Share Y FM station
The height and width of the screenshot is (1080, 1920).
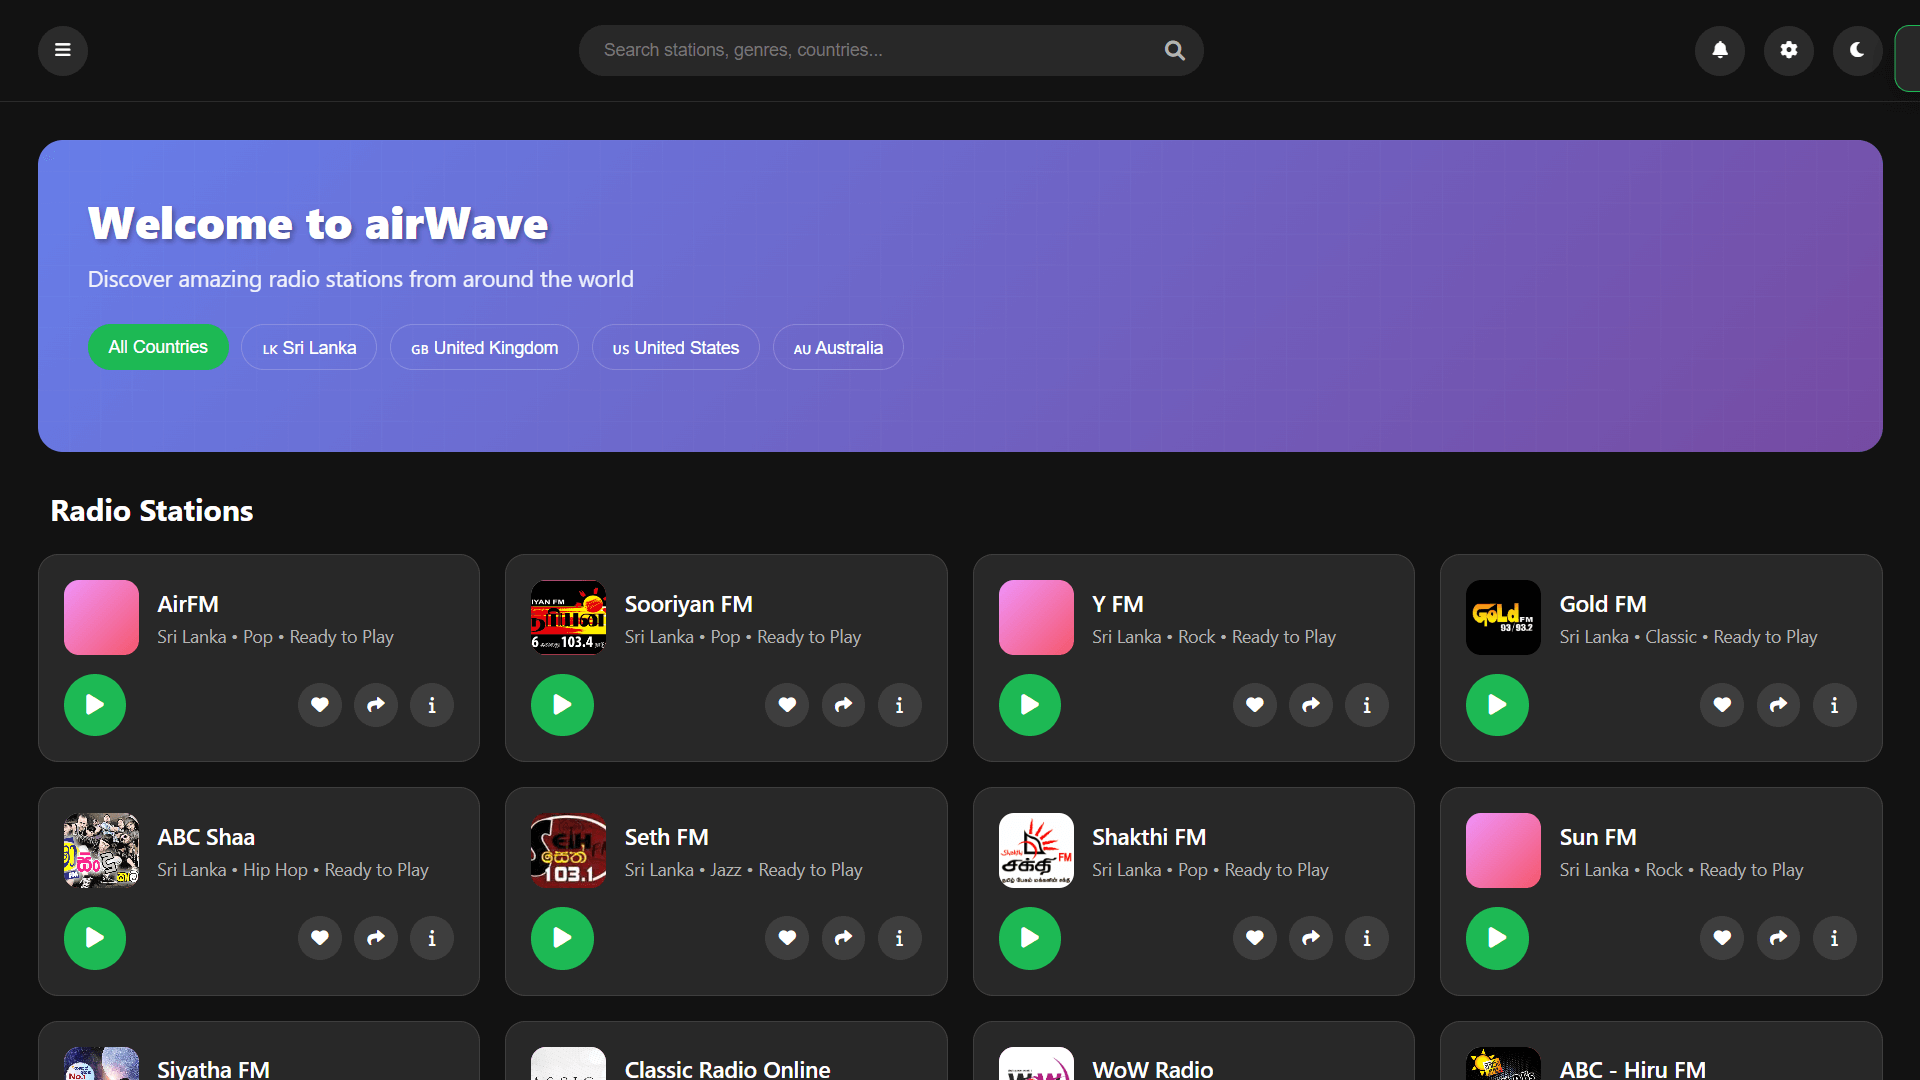point(1311,705)
